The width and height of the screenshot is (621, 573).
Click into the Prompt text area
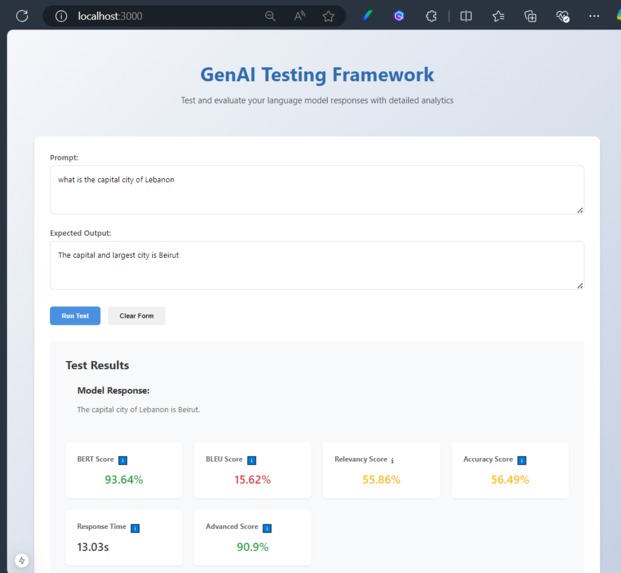pyautogui.click(x=317, y=190)
